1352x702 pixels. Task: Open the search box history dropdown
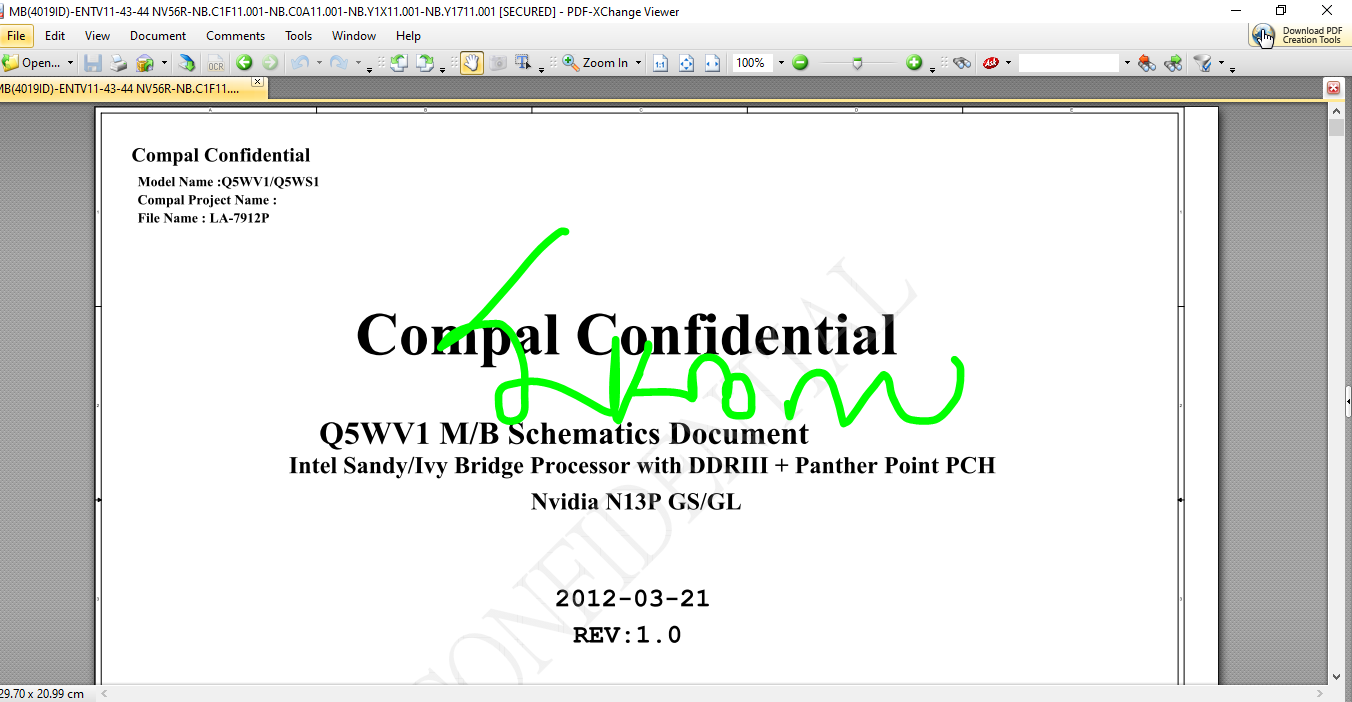1127,63
